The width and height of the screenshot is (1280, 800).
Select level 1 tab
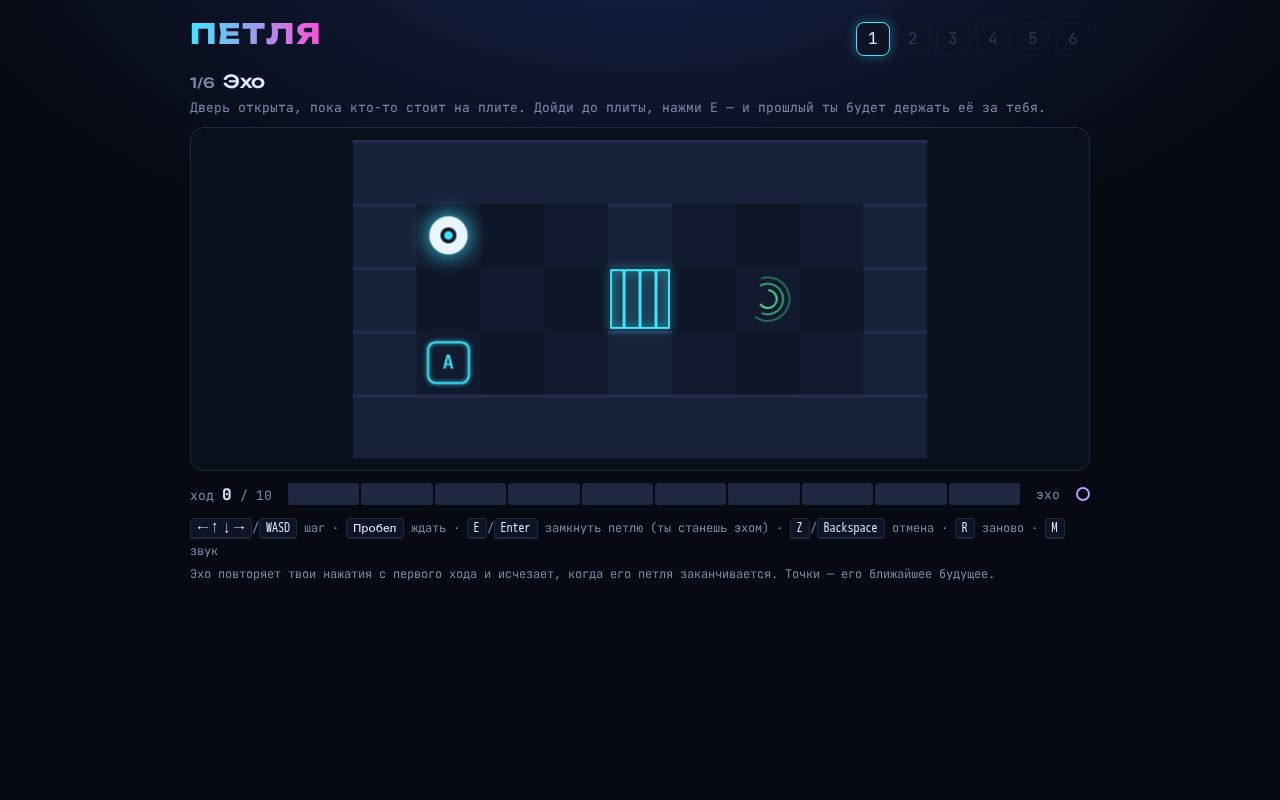pos(873,39)
